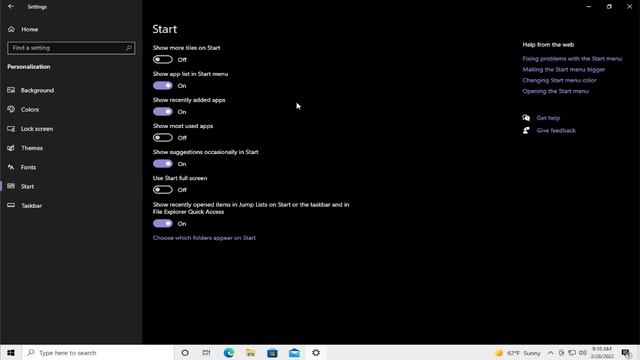Open the sunny weather widget

[518, 353]
